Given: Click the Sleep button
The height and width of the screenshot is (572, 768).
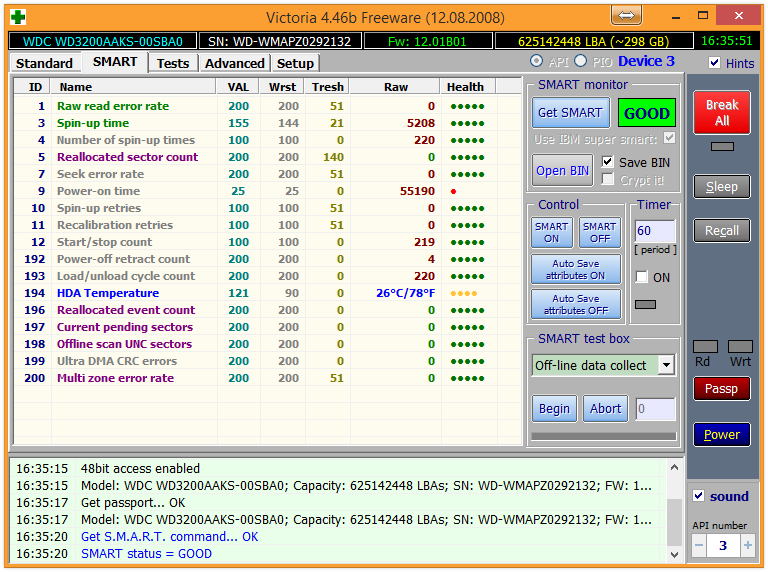Looking at the screenshot, I should tap(721, 187).
